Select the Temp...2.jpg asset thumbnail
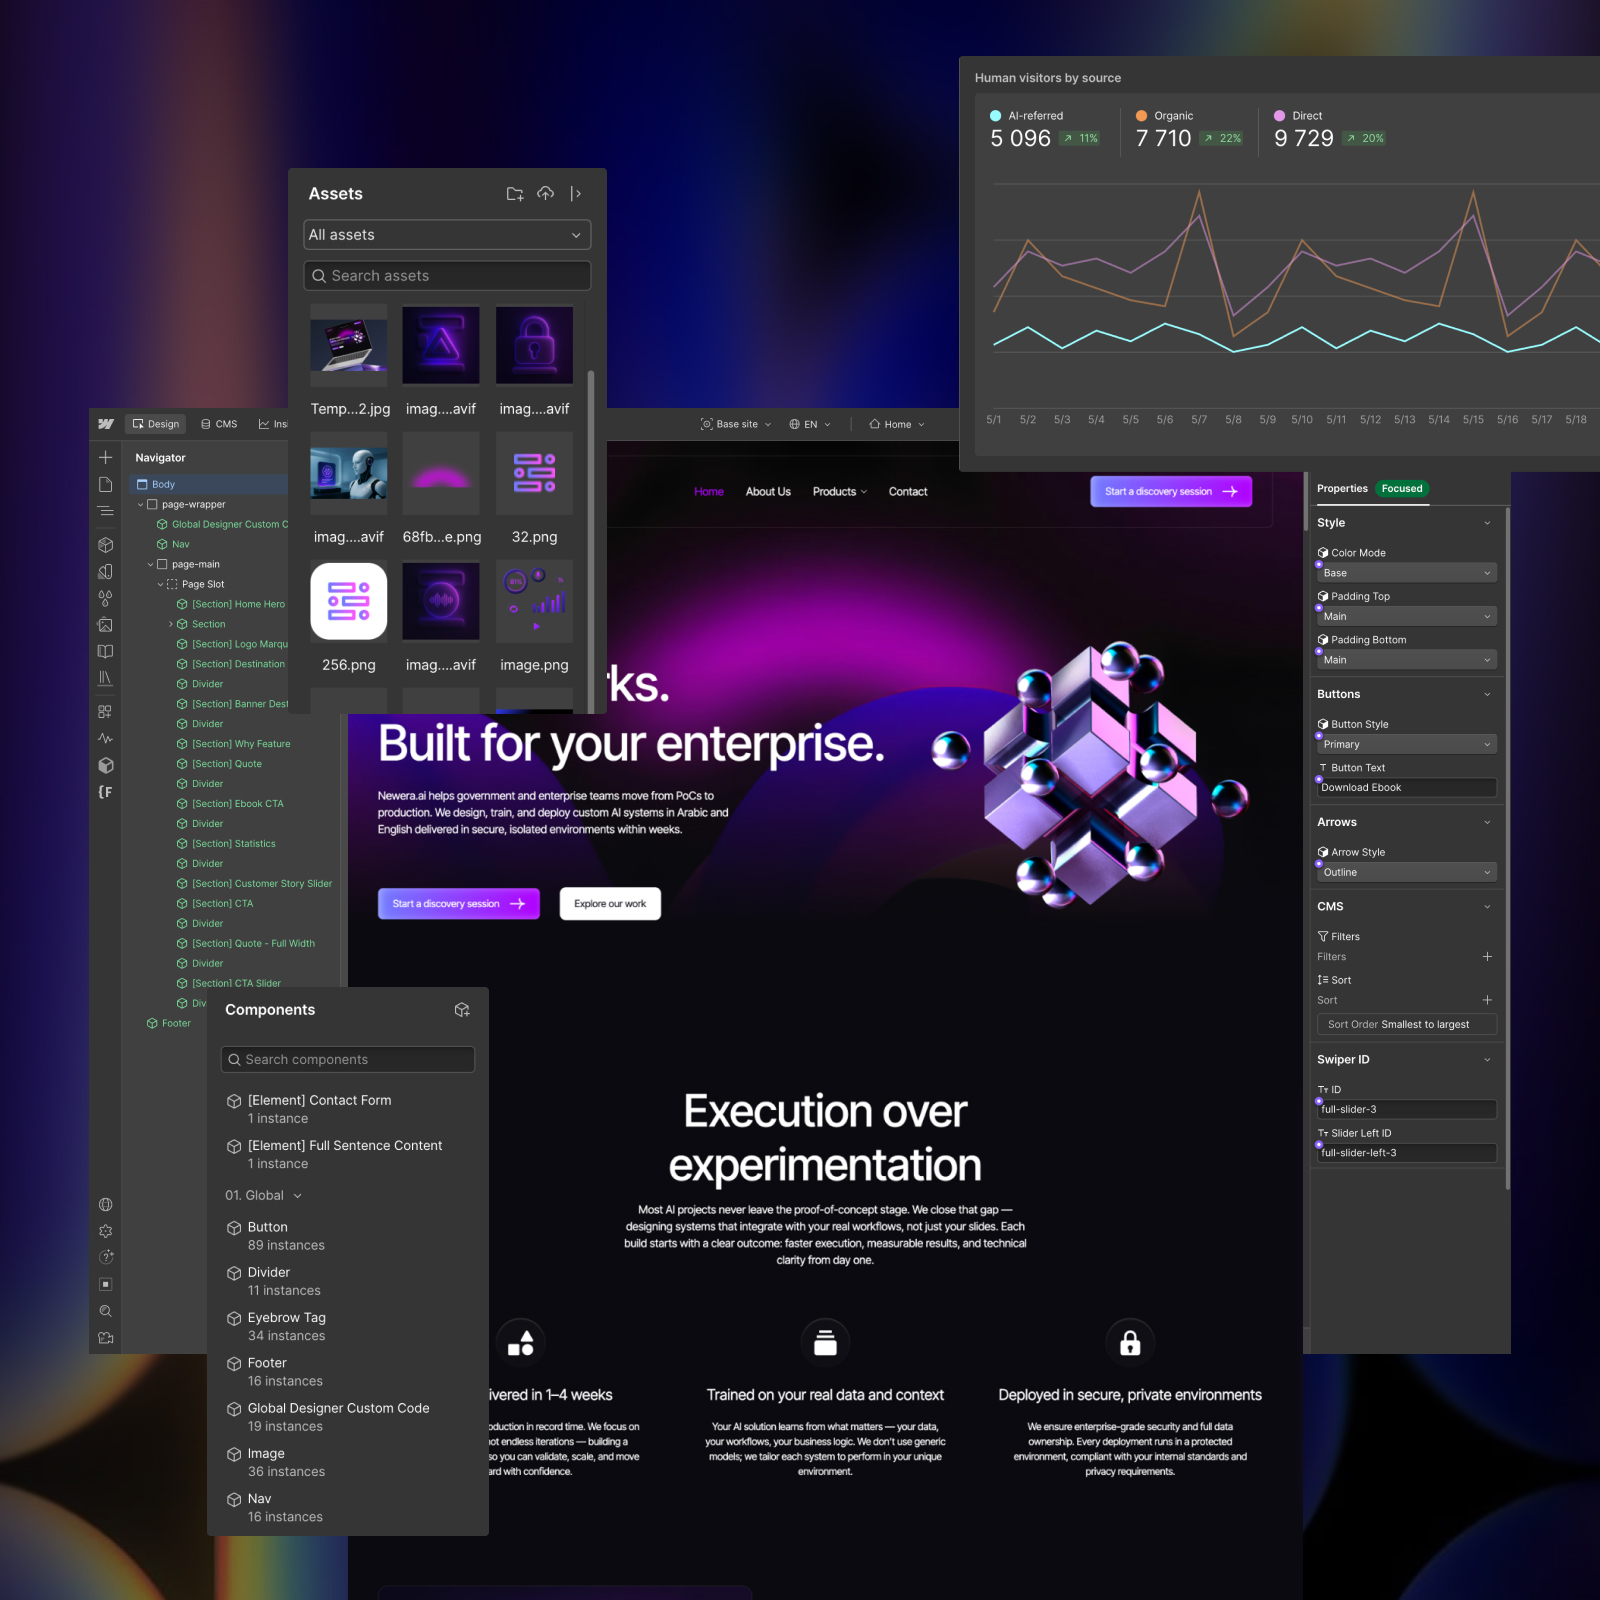1600x1600 pixels. (349, 346)
